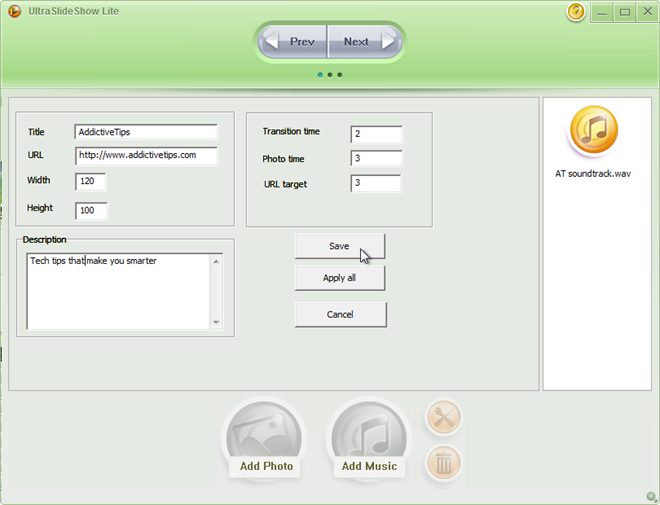Focus the Width field showing 120
The height and width of the screenshot is (505, 660).
(x=90, y=181)
